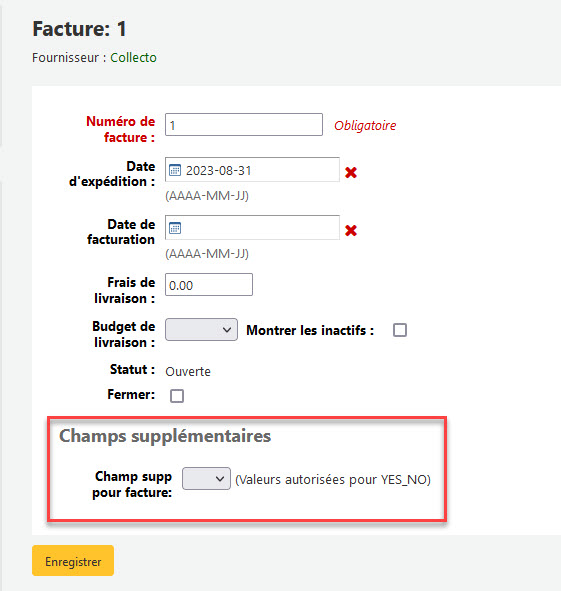Open the calendar icon for Date d'expédition
This screenshot has width=561, height=591.
click(175, 170)
